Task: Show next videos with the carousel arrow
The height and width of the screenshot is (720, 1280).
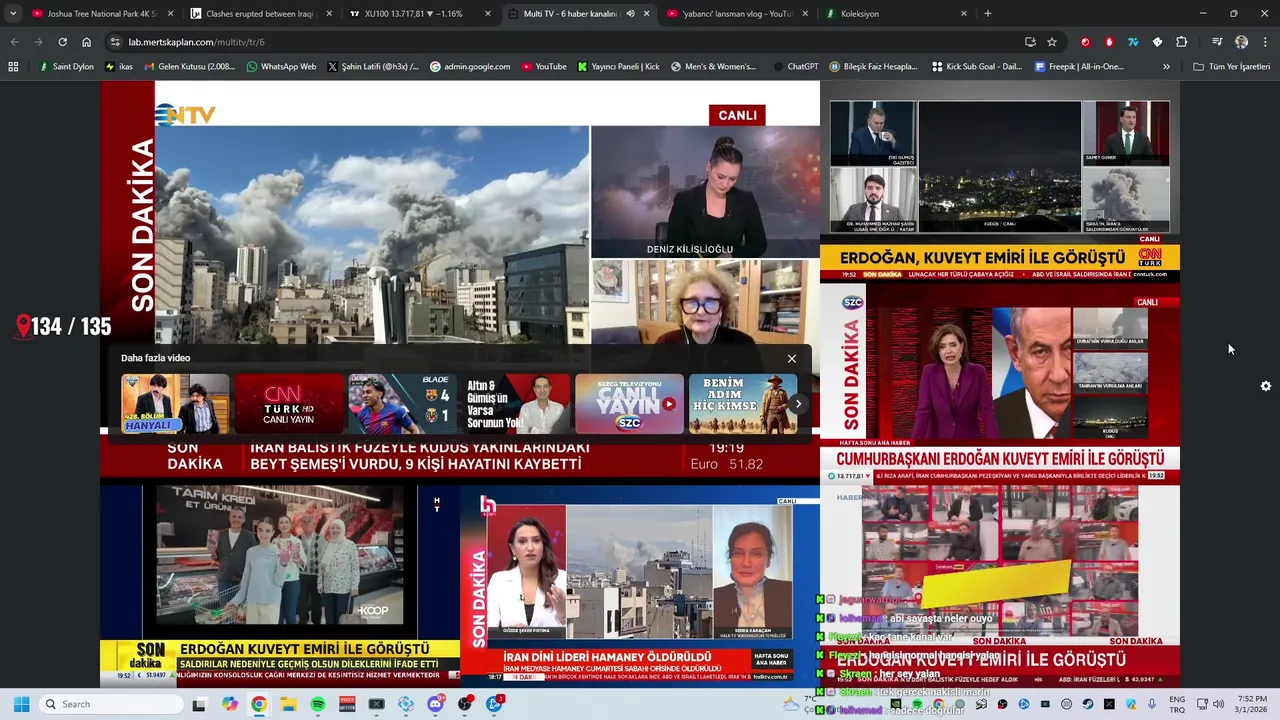Action: pos(797,404)
